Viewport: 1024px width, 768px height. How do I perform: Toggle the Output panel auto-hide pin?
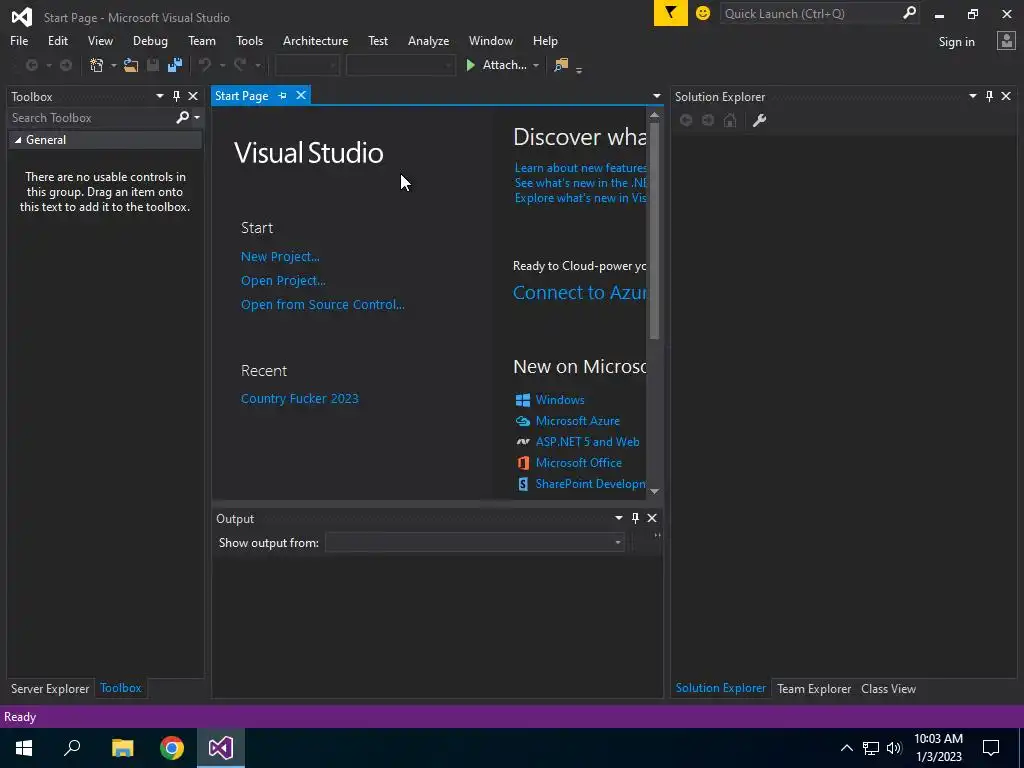point(635,518)
